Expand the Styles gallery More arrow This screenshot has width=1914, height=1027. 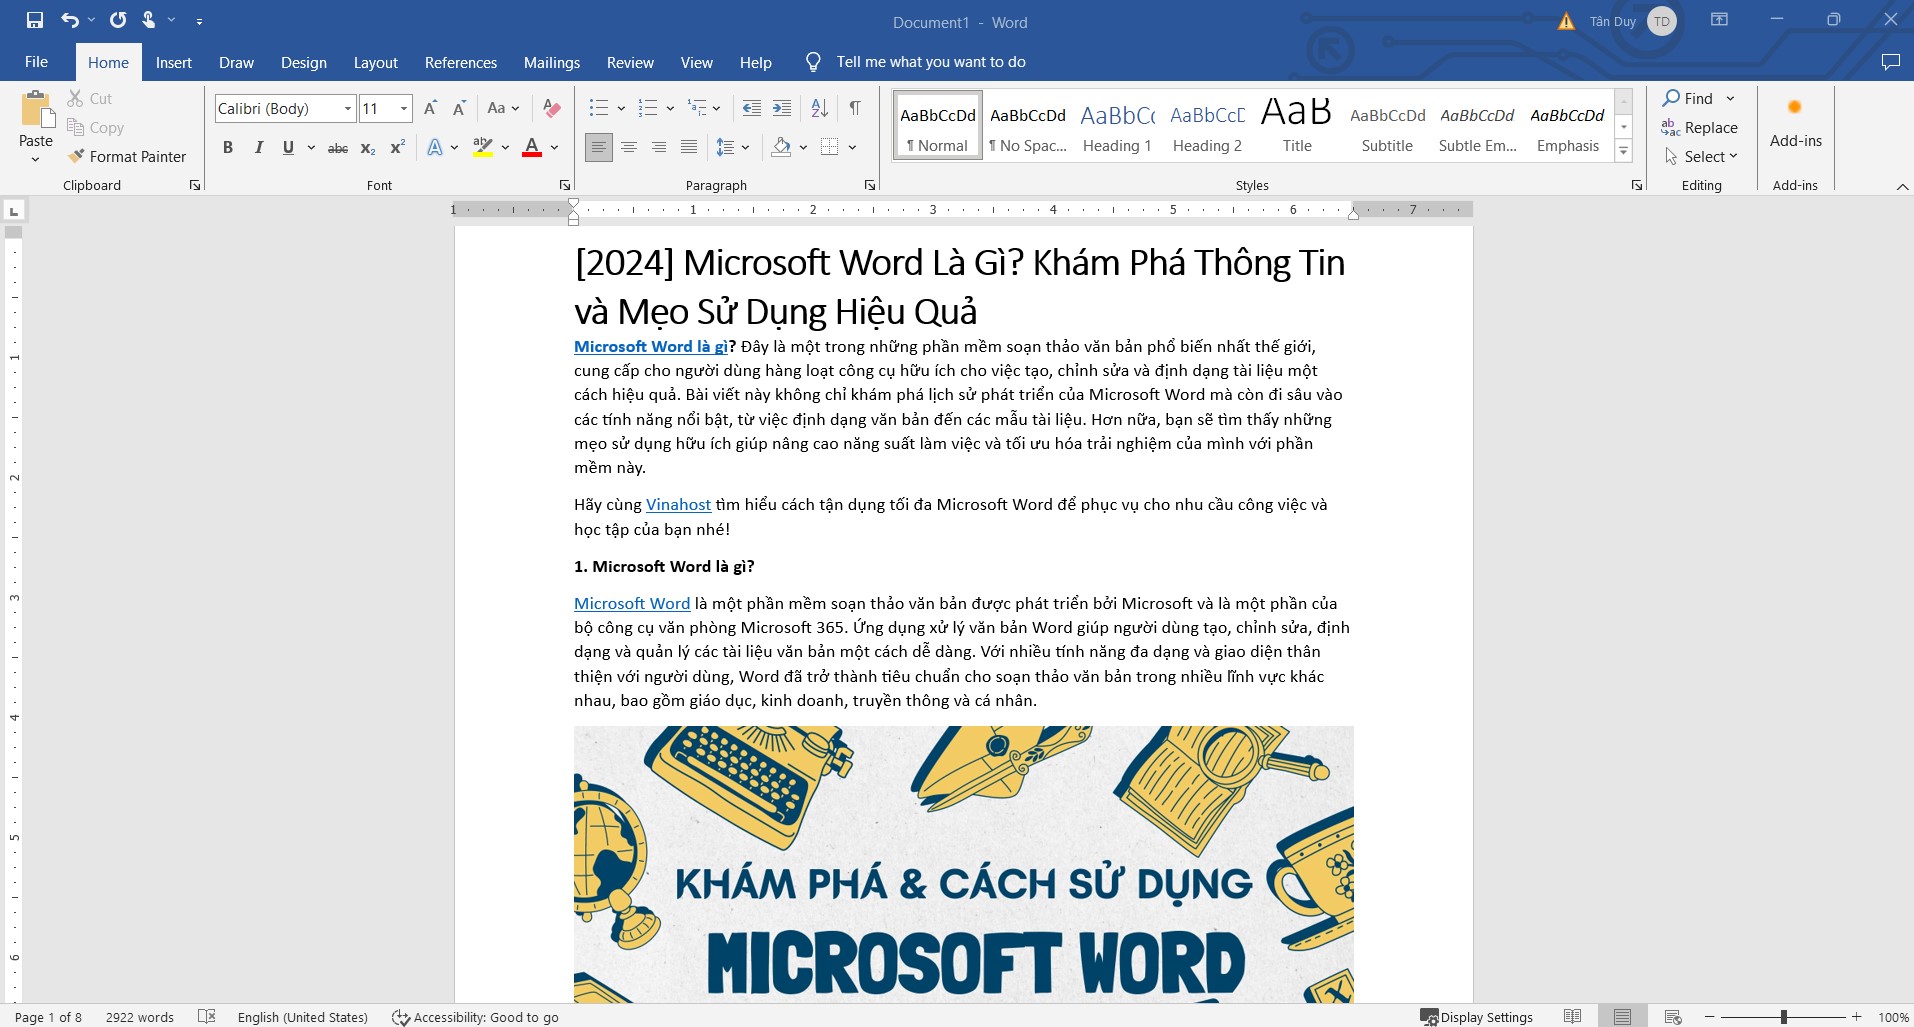(1624, 151)
